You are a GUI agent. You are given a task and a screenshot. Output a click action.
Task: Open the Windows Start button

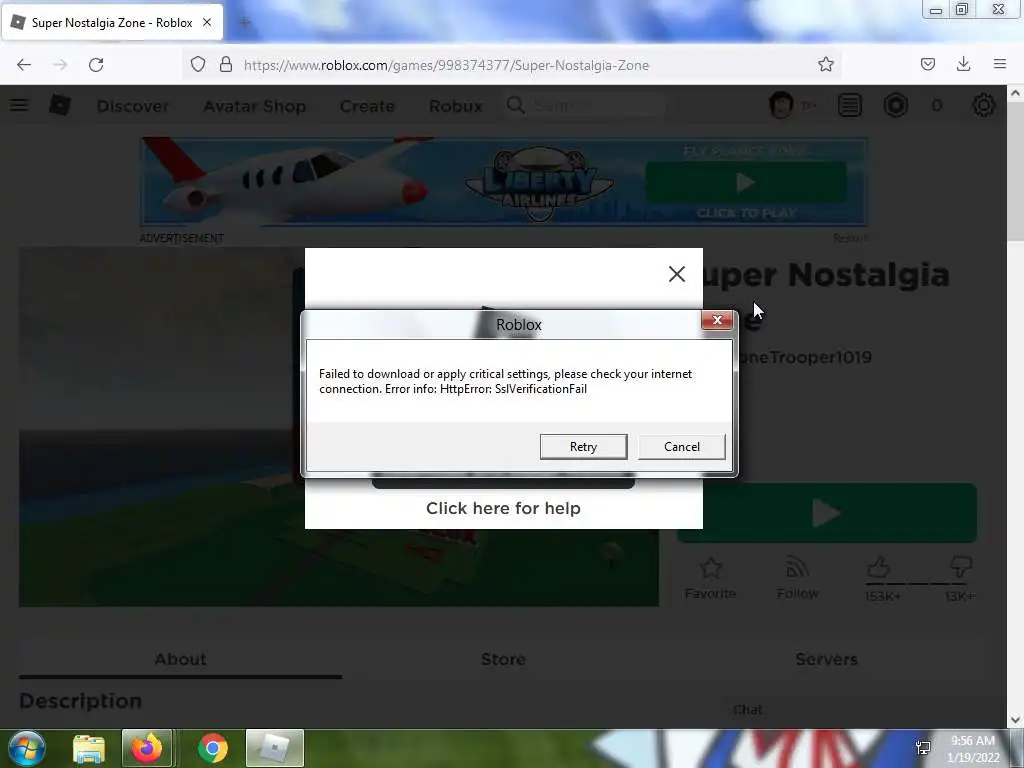26,748
